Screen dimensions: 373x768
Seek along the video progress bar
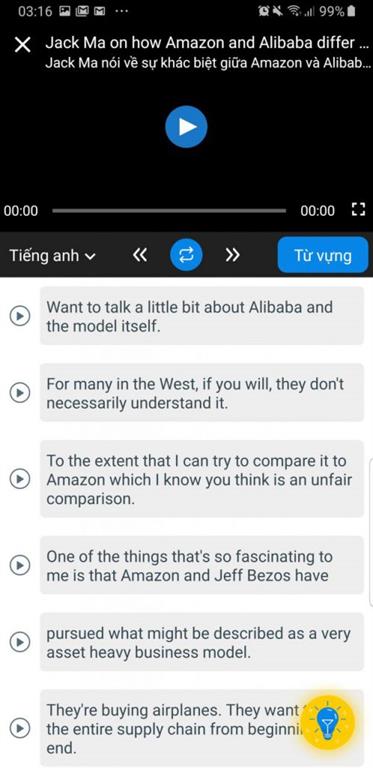[169, 211]
